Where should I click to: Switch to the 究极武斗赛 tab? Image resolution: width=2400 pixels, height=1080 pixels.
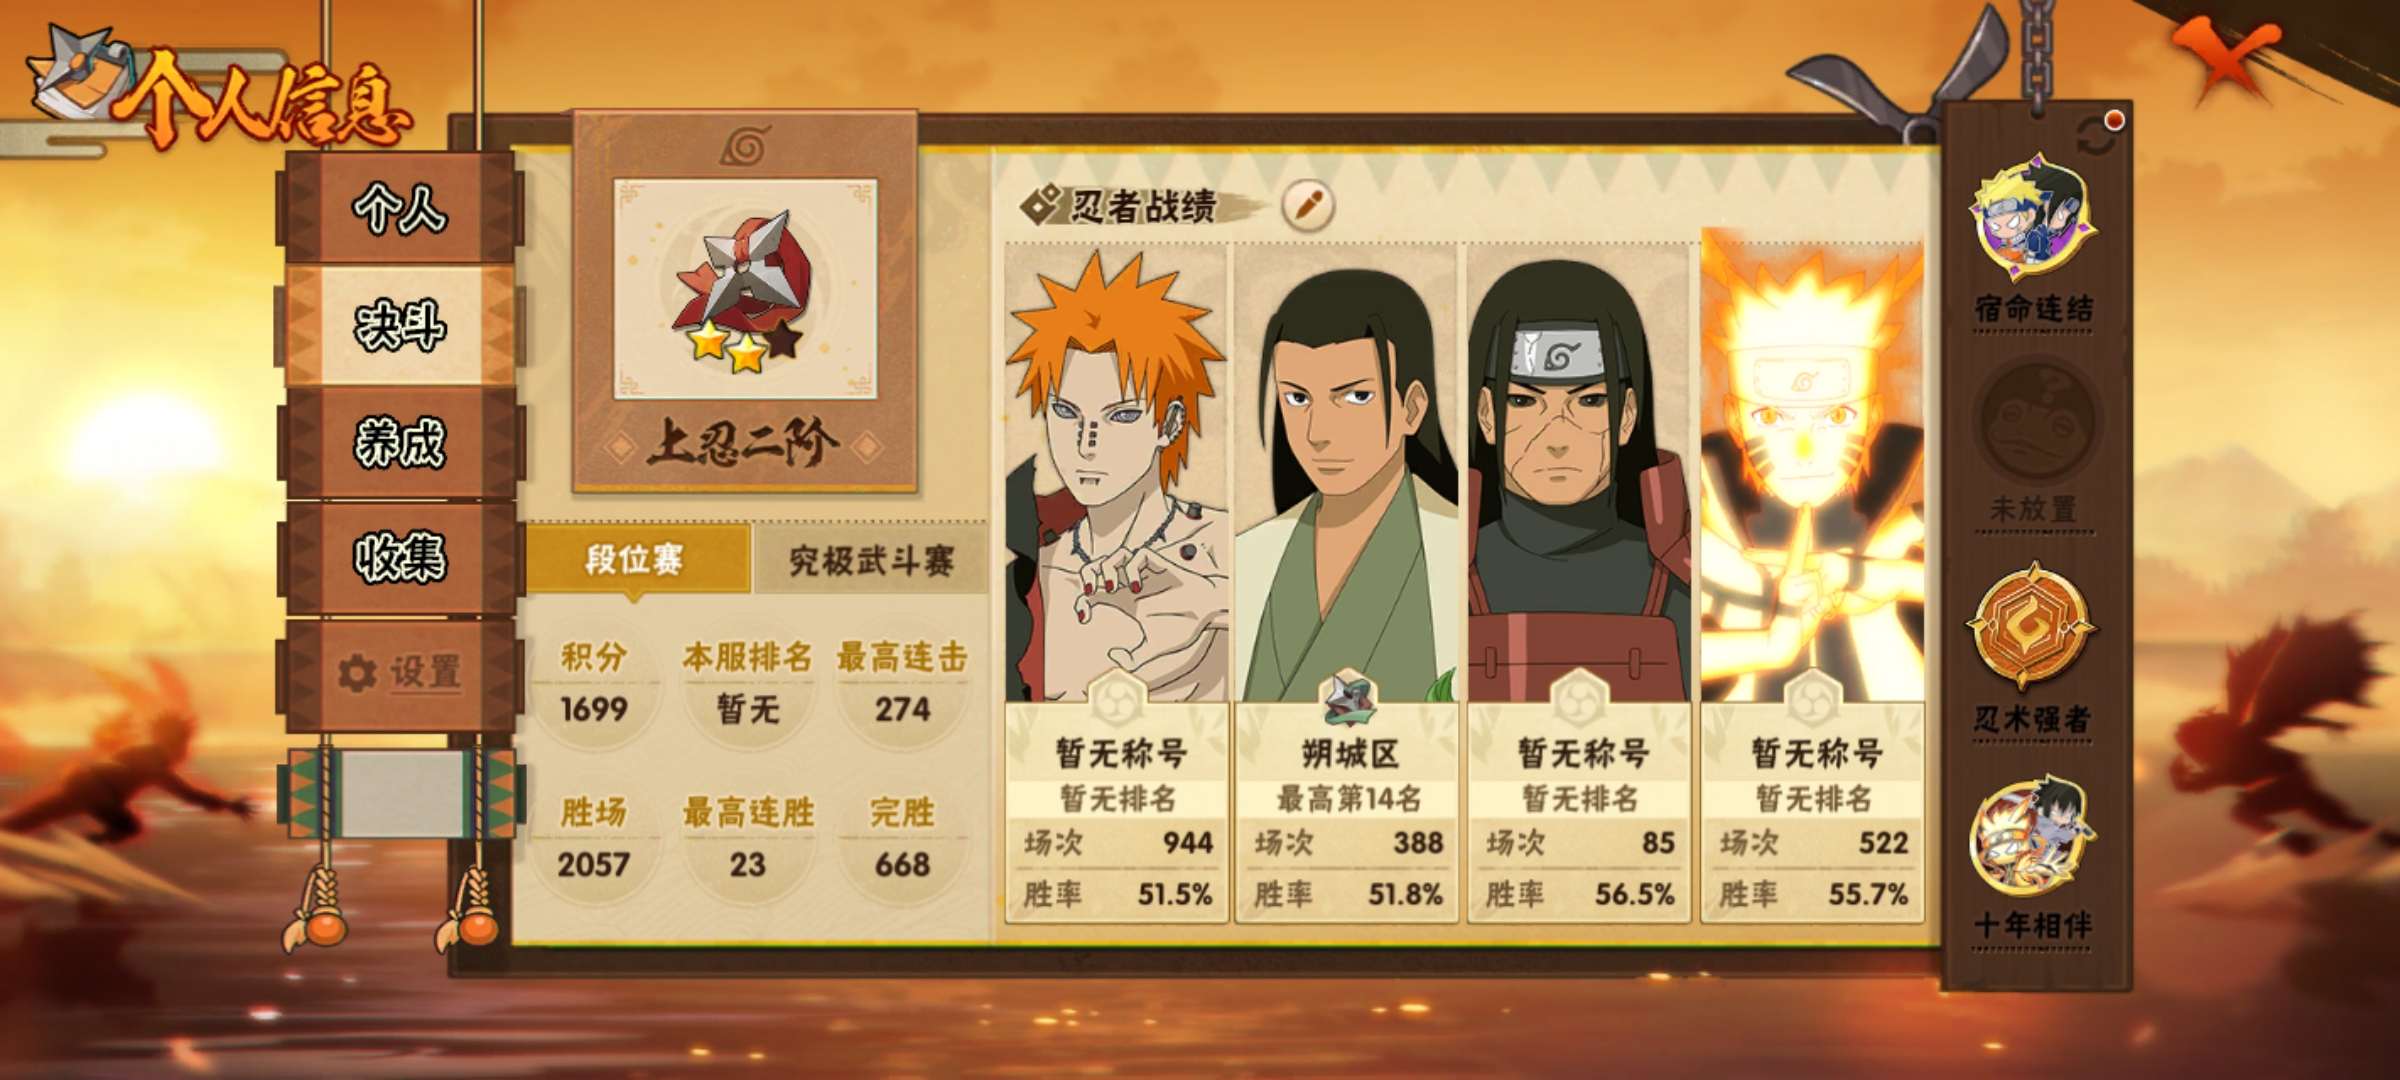(870, 560)
